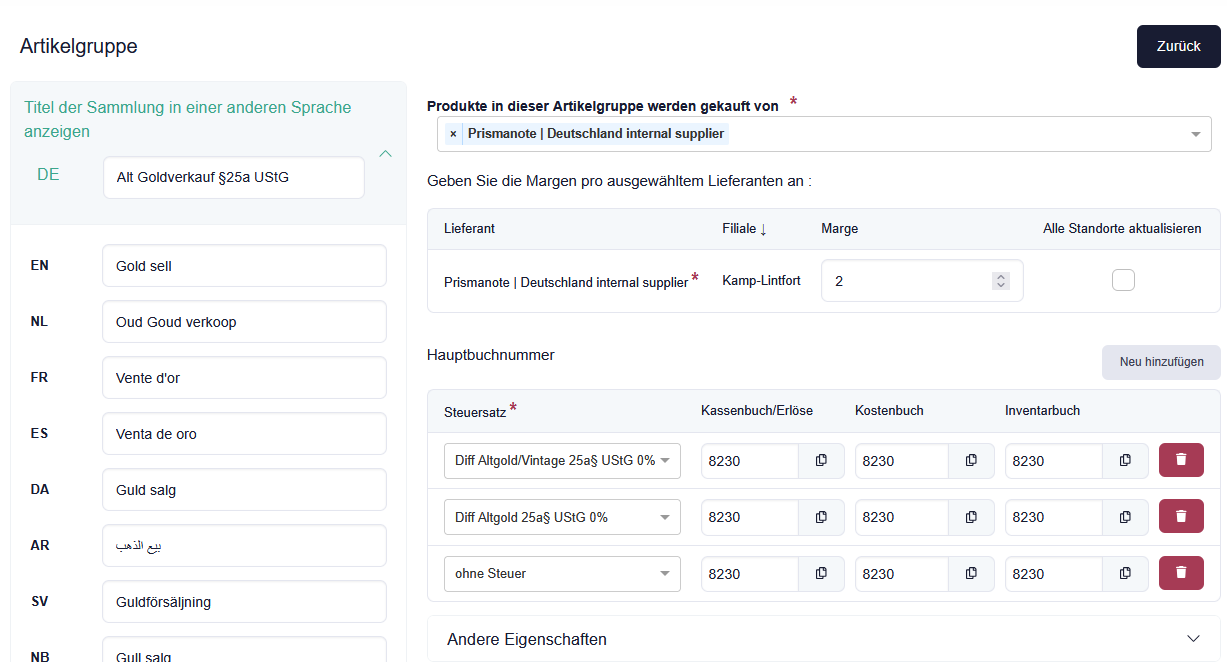Sort by Filiale column header
This screenshot has height=662, width=1227.
pos(744,229)
